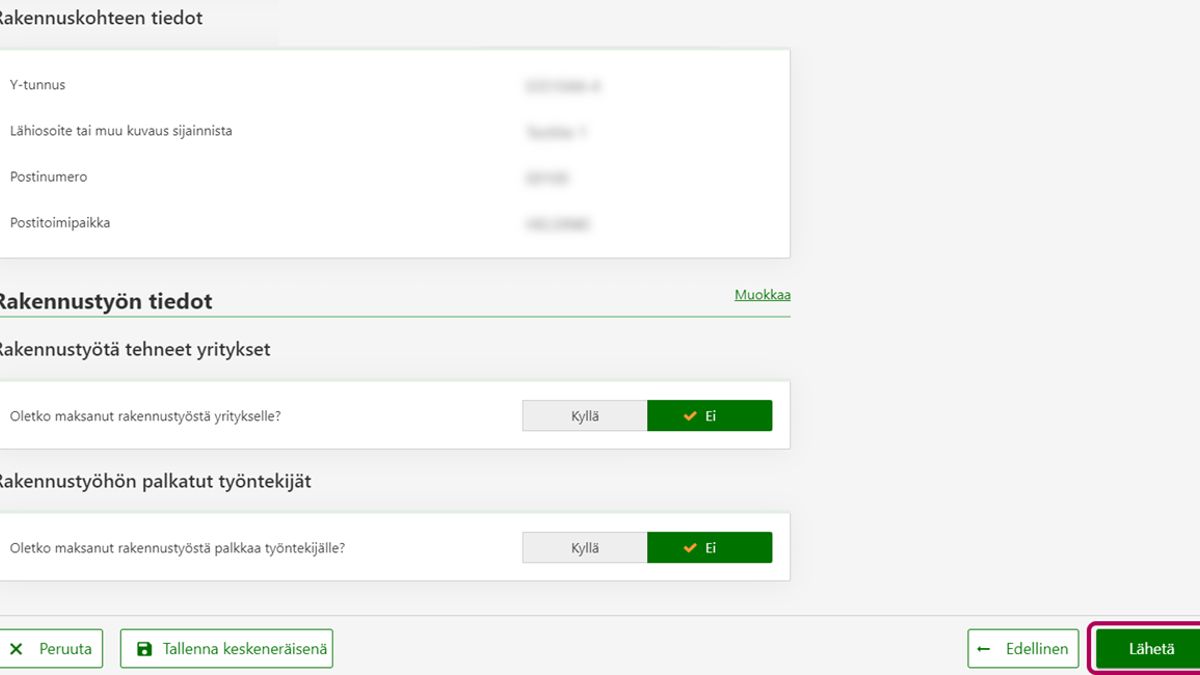Click the left arrow icon on Edellinen
The image size is (1200, 675).
point(984,649)
